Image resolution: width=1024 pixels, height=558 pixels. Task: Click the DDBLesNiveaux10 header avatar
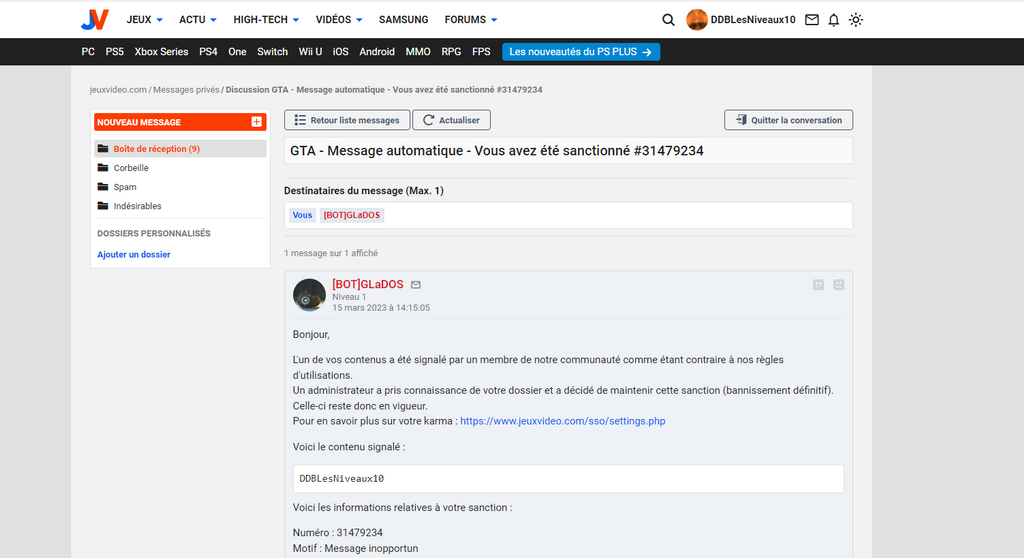pos(697,20)
